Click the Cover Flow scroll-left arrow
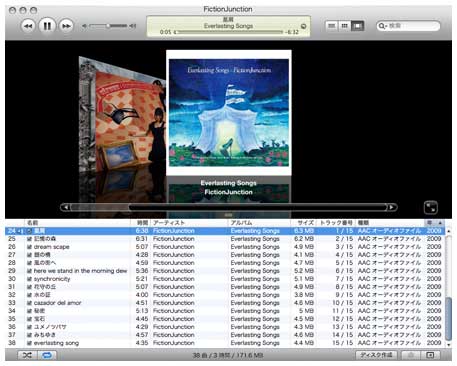The width and height of the screenshot is (457, 366). click(x=66, y=207)
